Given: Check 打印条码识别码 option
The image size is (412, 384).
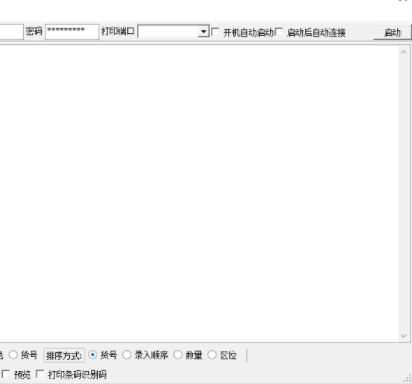Looking at the screenshot, I should click(40, 374).
